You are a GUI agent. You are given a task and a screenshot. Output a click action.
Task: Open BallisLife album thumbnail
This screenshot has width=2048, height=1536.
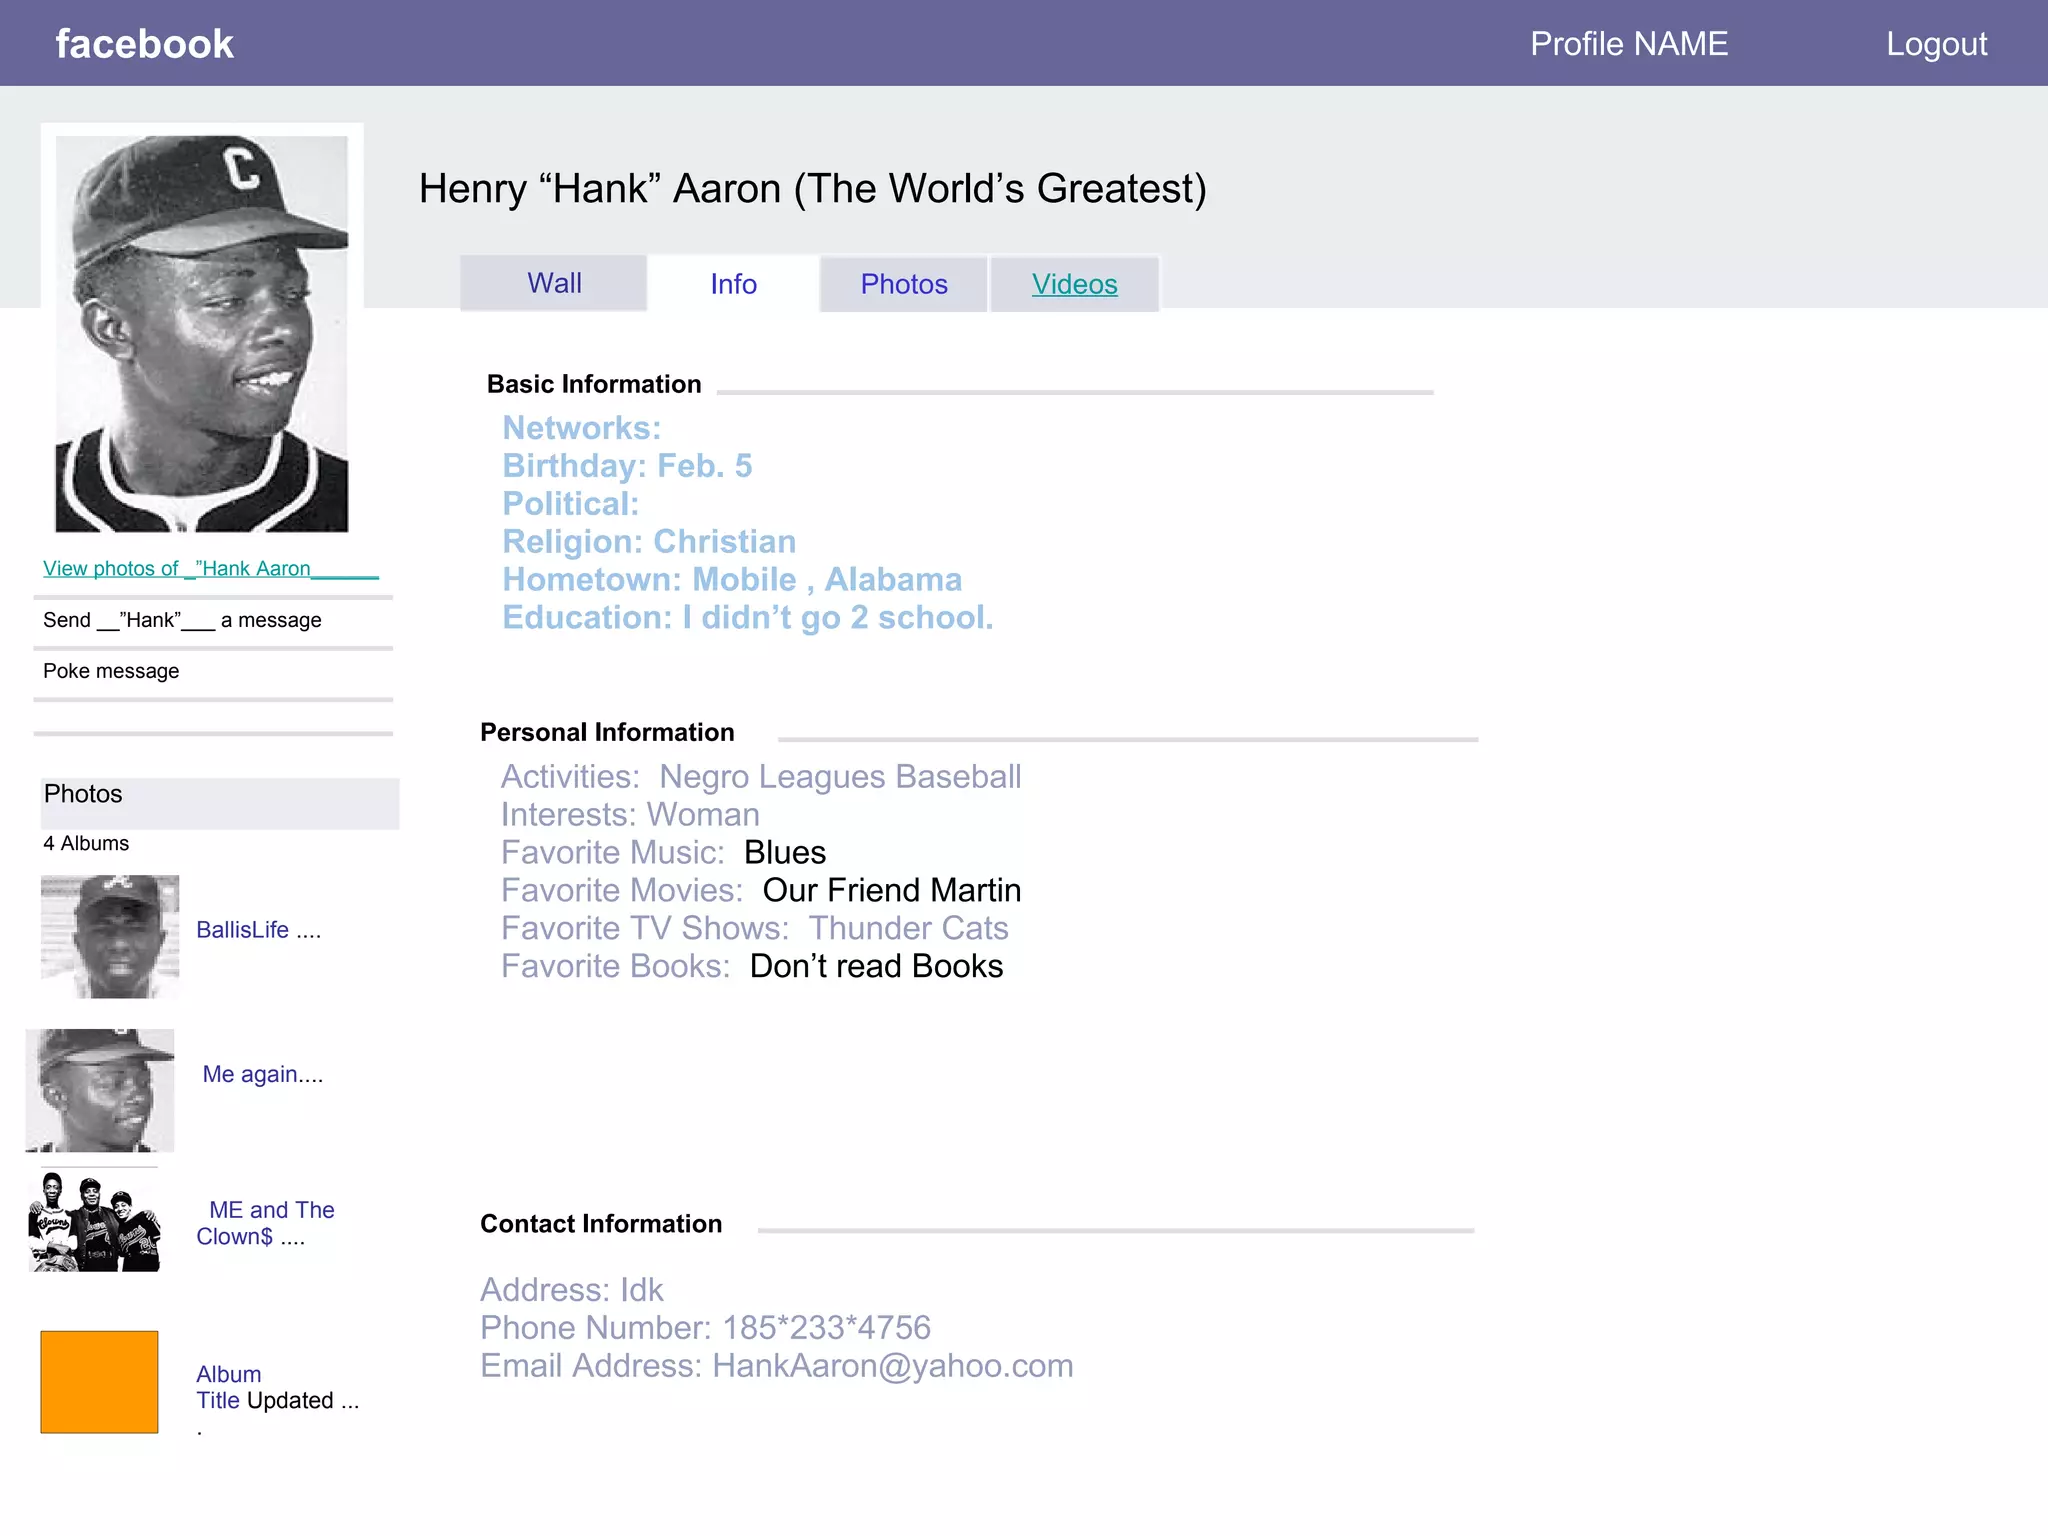(110, 936)
